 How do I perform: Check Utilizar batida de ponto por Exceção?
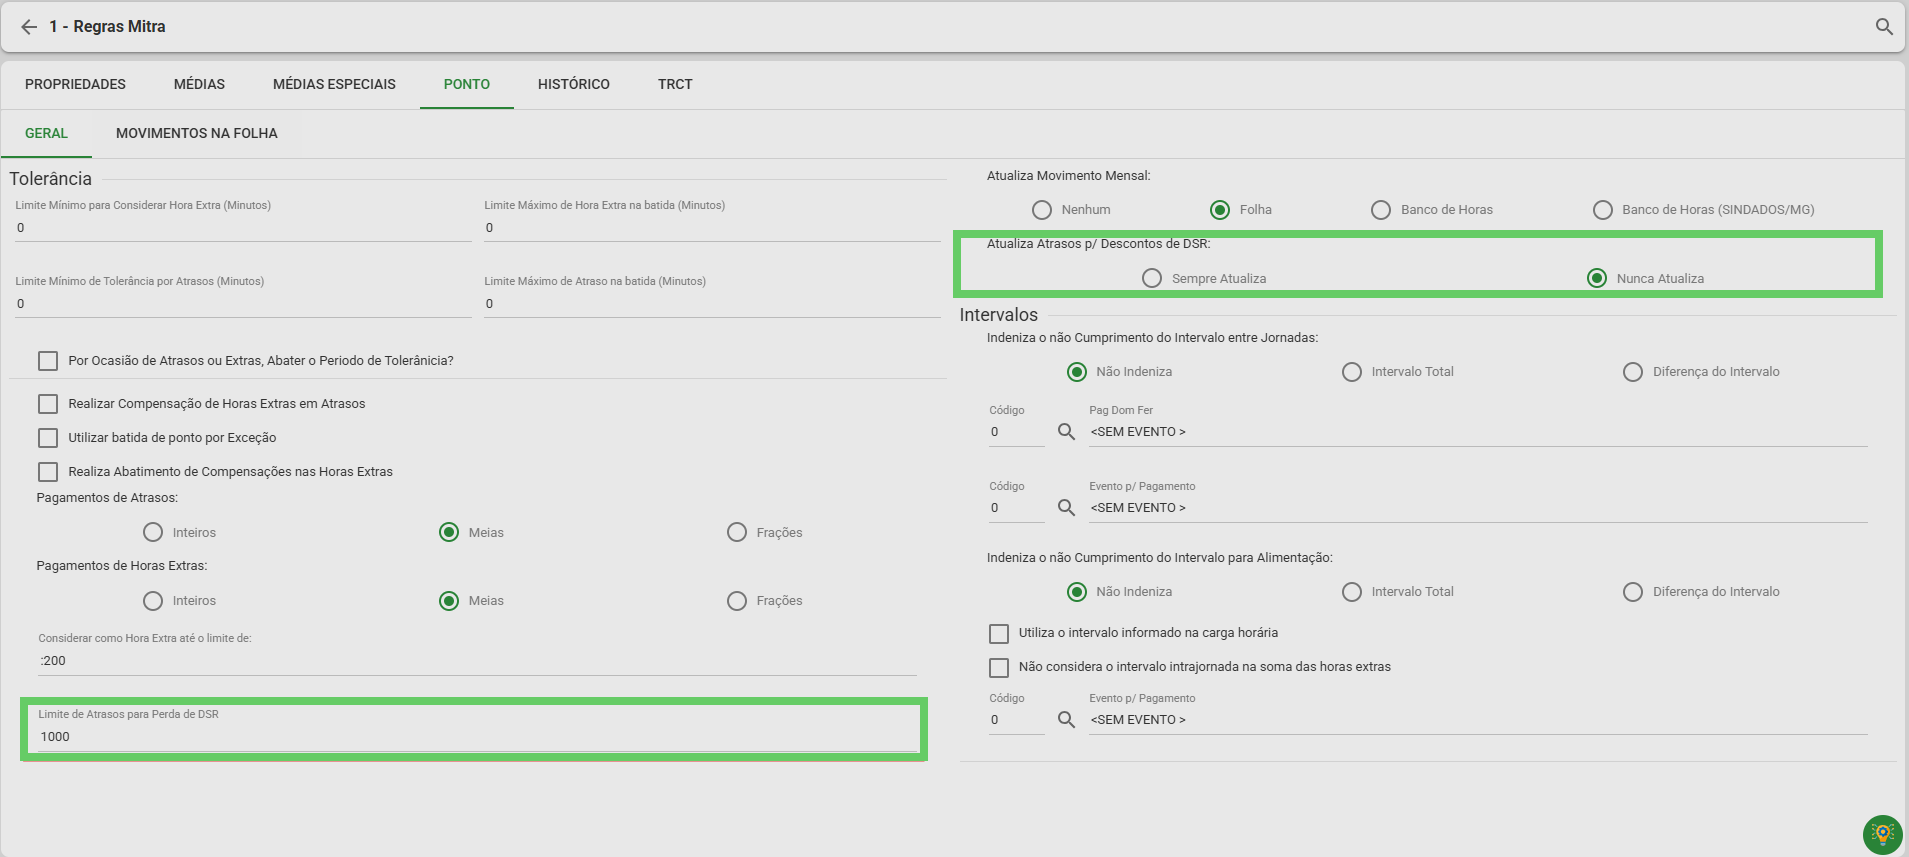click(48, 438)
